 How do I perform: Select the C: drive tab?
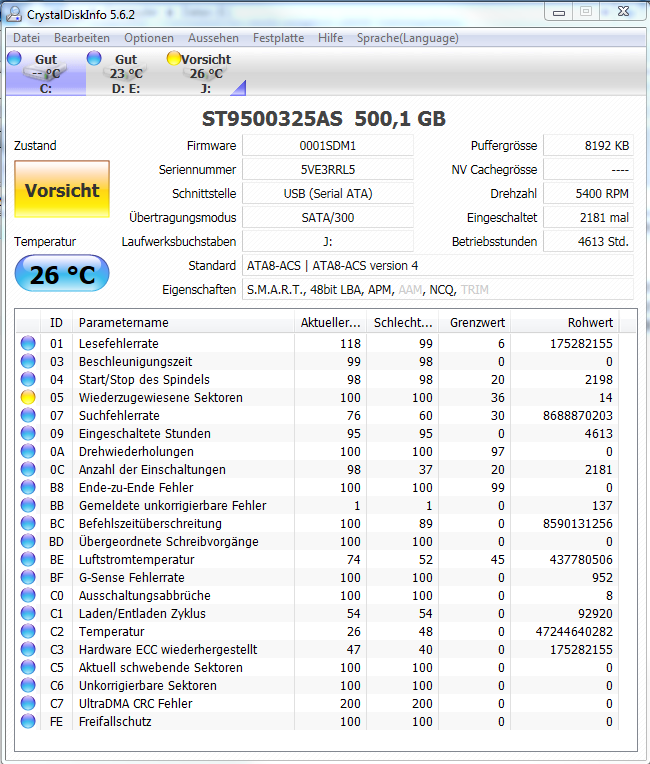(x=46, y=73)
